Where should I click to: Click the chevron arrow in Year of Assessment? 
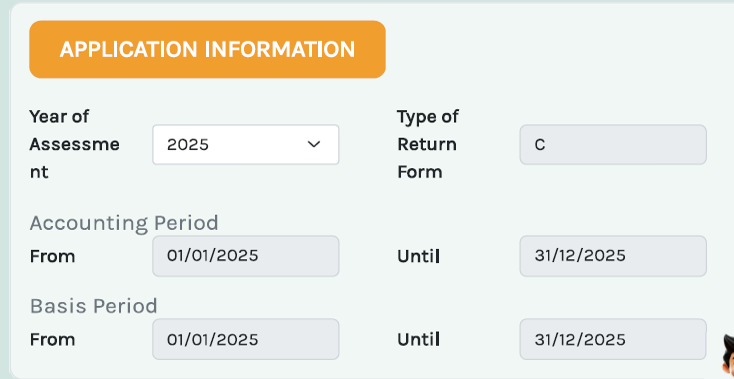(314, 144)
